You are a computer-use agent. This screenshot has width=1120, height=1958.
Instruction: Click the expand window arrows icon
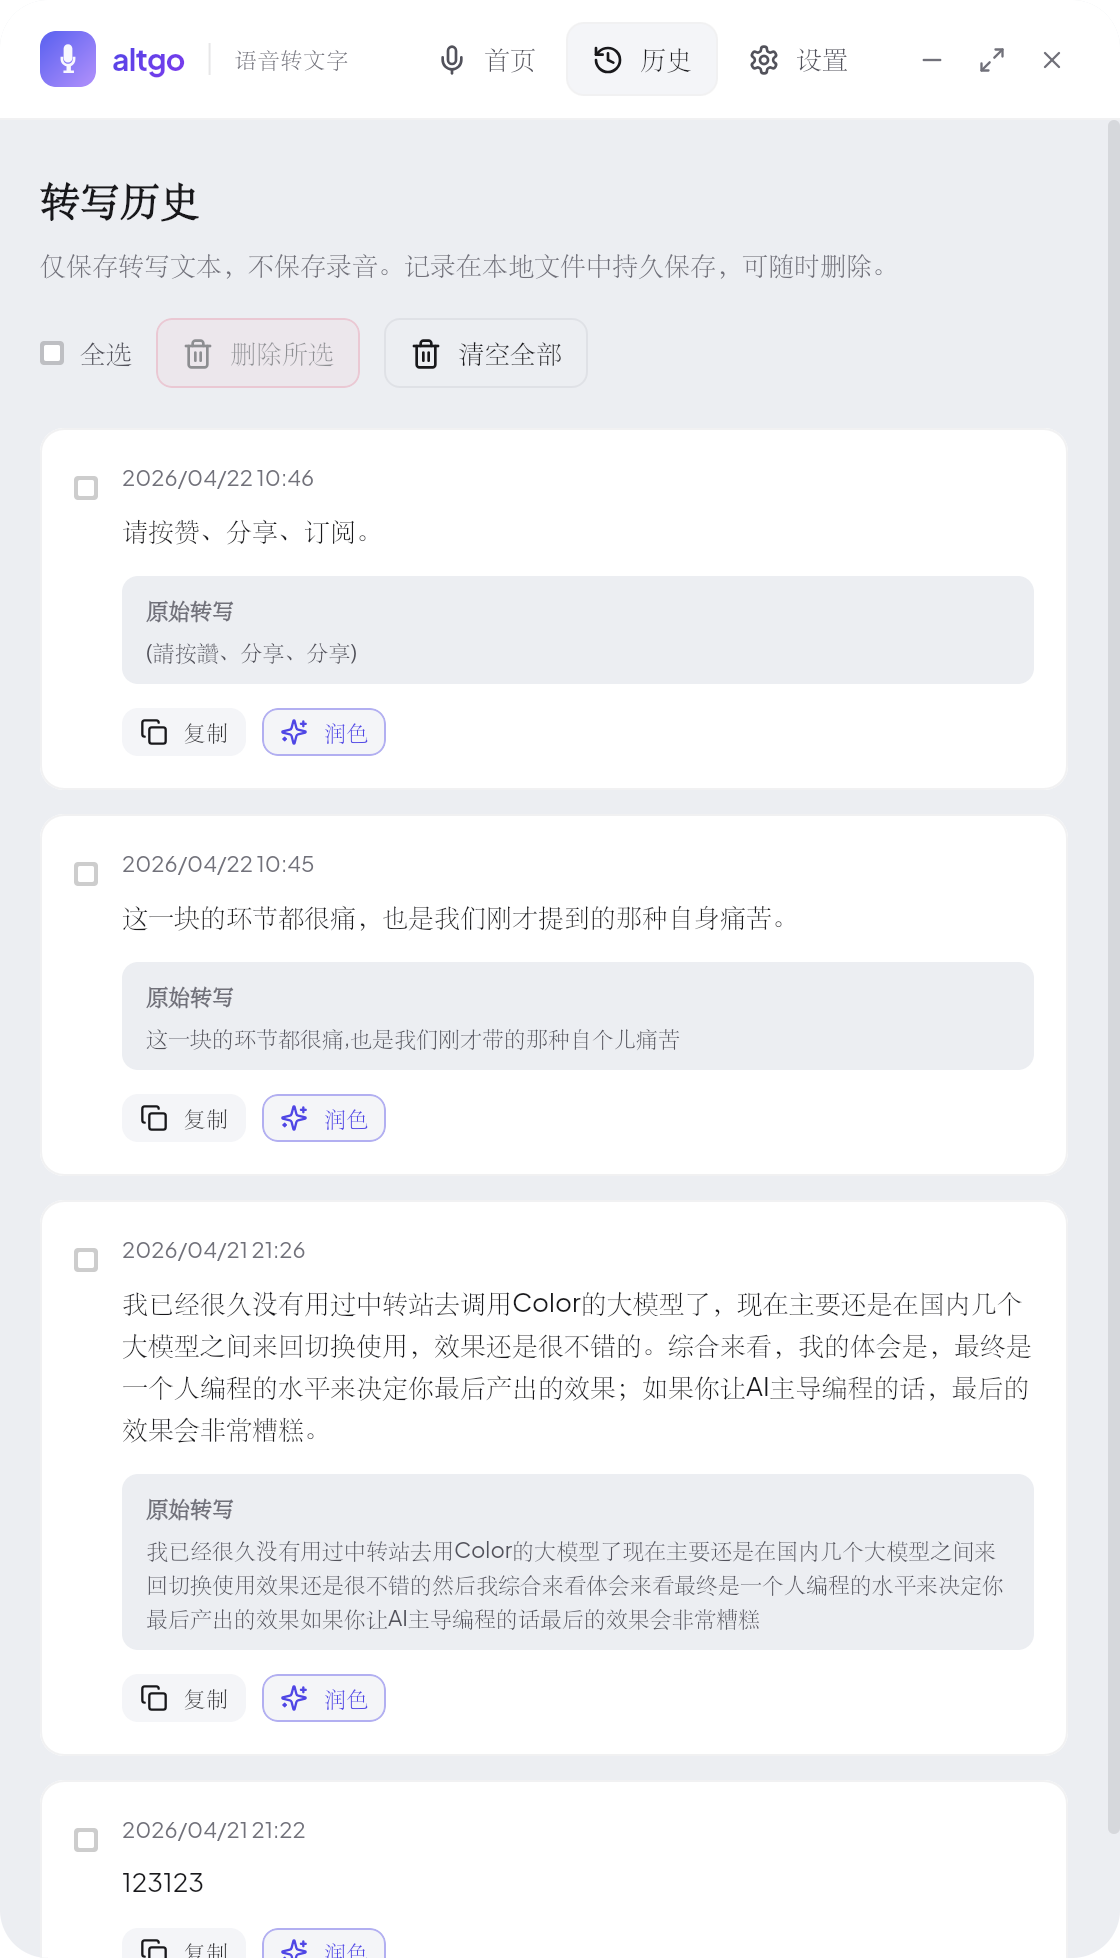pos(992,60)
